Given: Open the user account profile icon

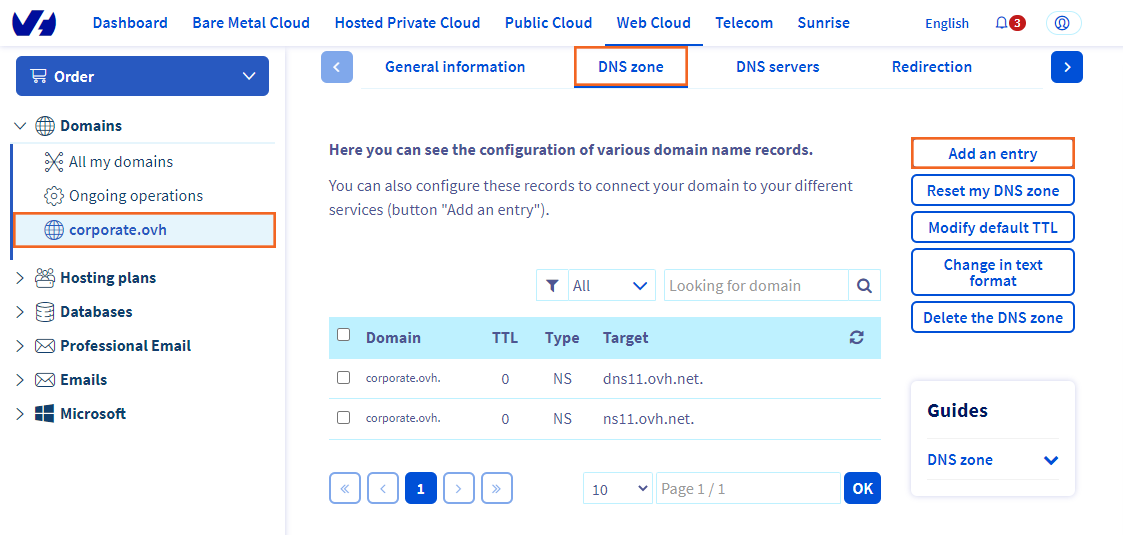Looking at the screenshot, I should pyautogui.click(x=1063, y=23).
